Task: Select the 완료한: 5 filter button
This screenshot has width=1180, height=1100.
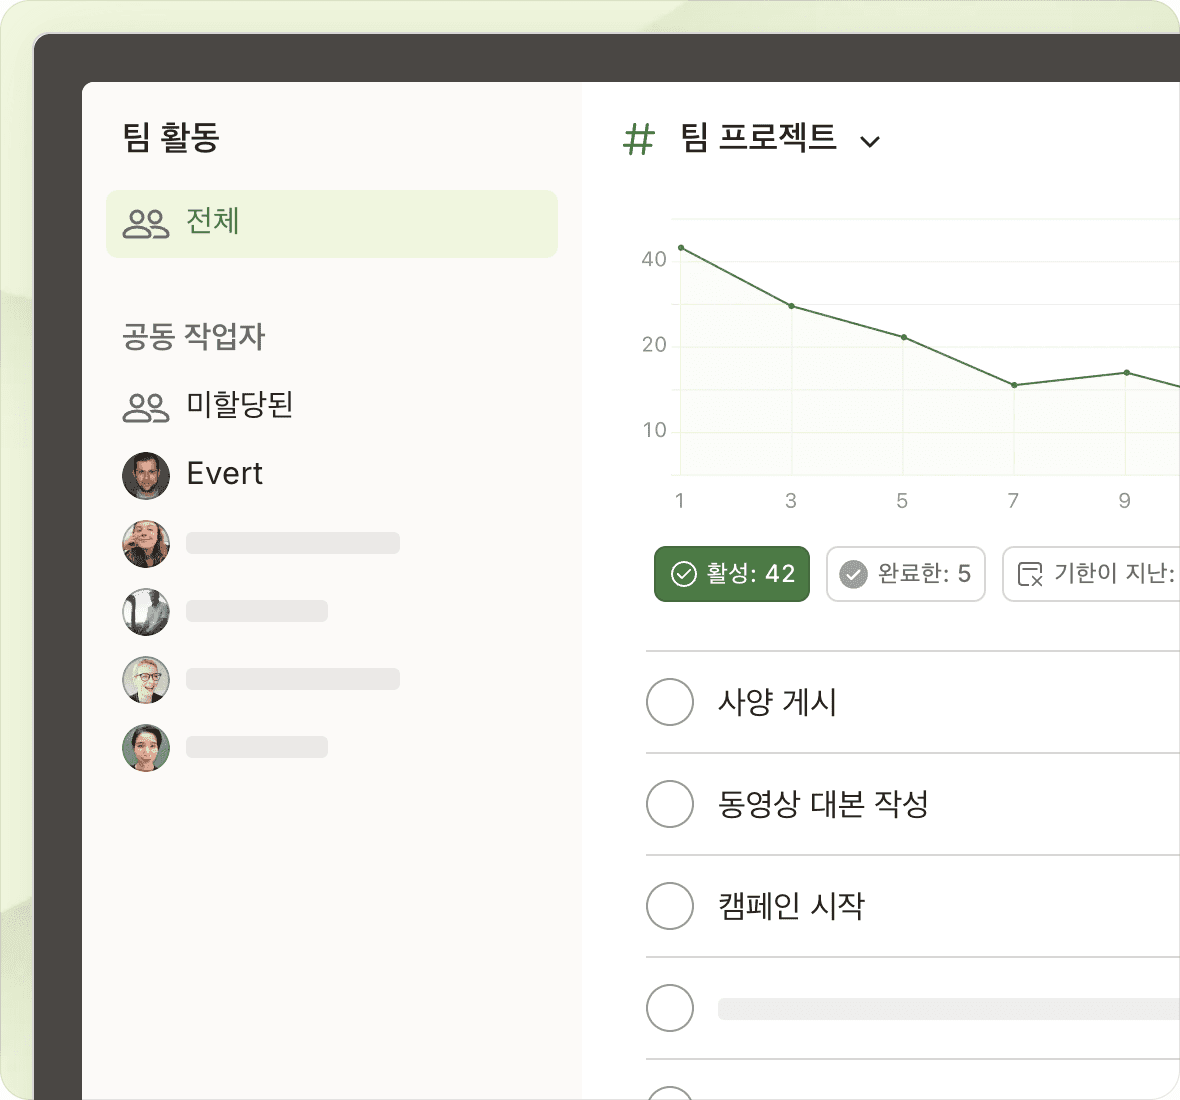Action: pos(906,574)
